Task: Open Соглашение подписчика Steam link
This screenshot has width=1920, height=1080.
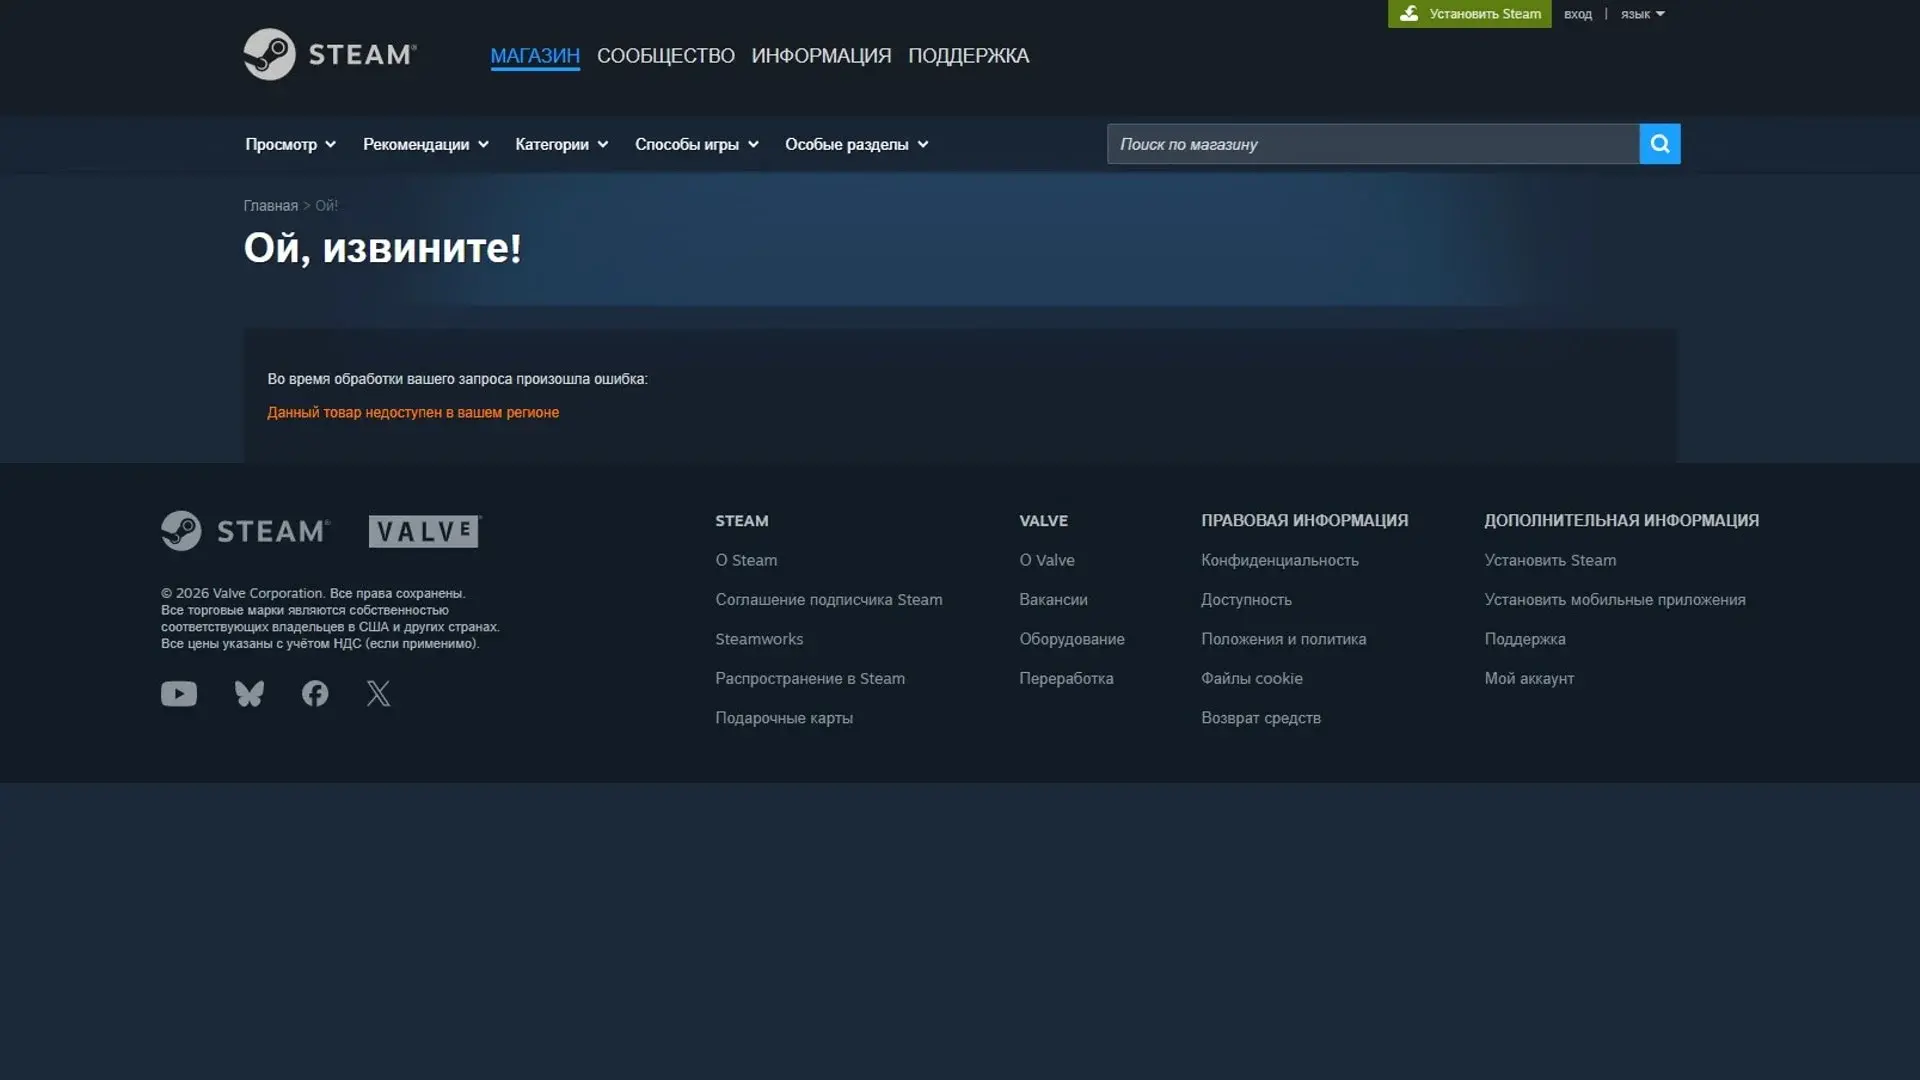Action: [828, 599]
